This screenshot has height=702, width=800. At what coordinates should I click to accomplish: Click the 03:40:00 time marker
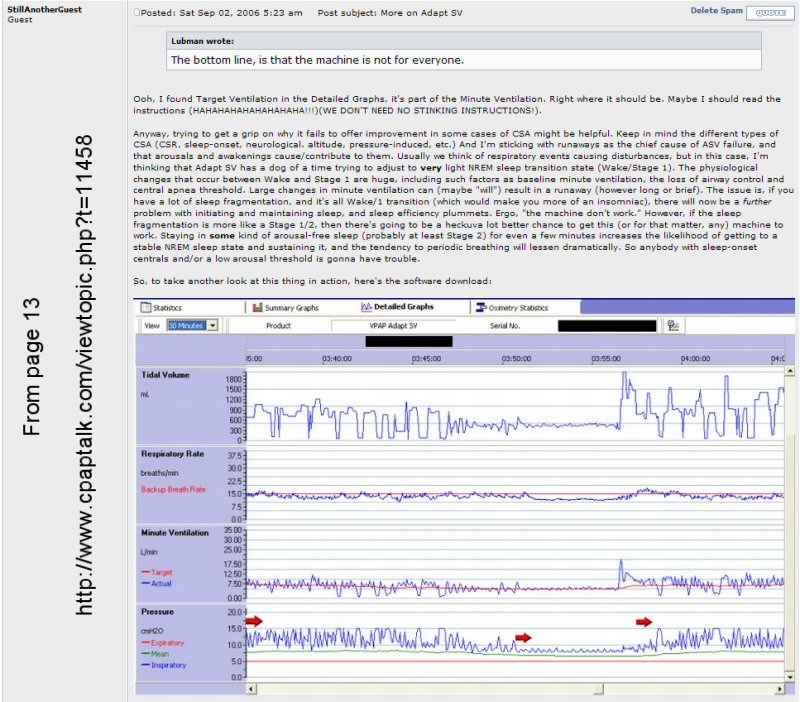[337, 359]
